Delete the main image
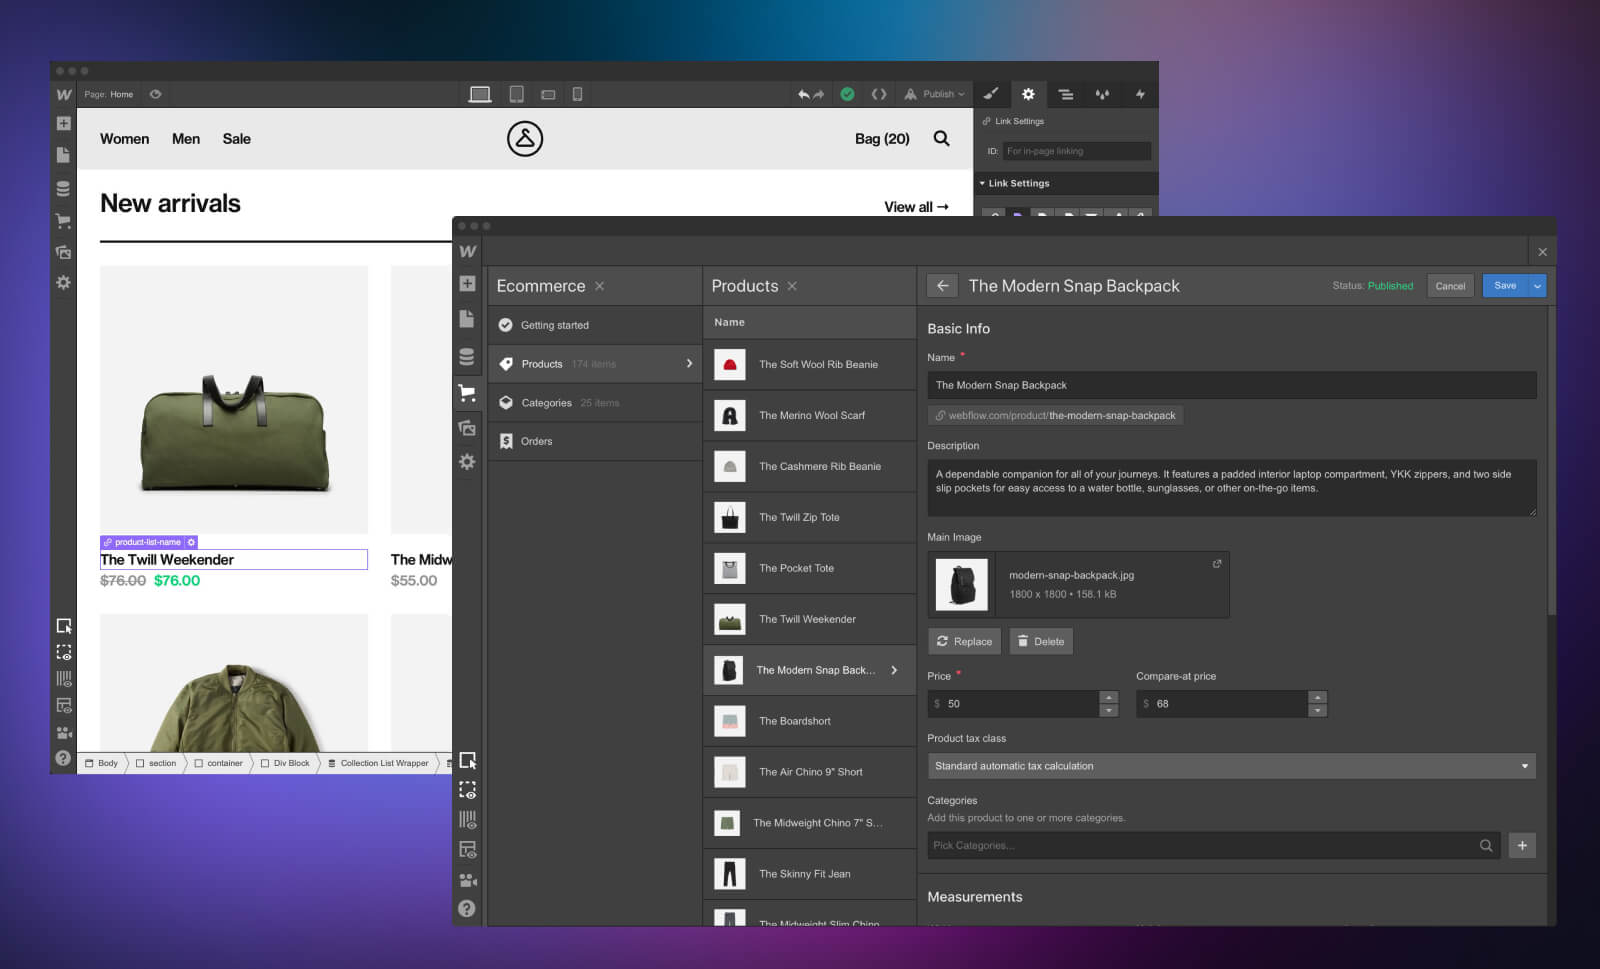This screenshot has width=1600, height=969. pos(1041,642)
